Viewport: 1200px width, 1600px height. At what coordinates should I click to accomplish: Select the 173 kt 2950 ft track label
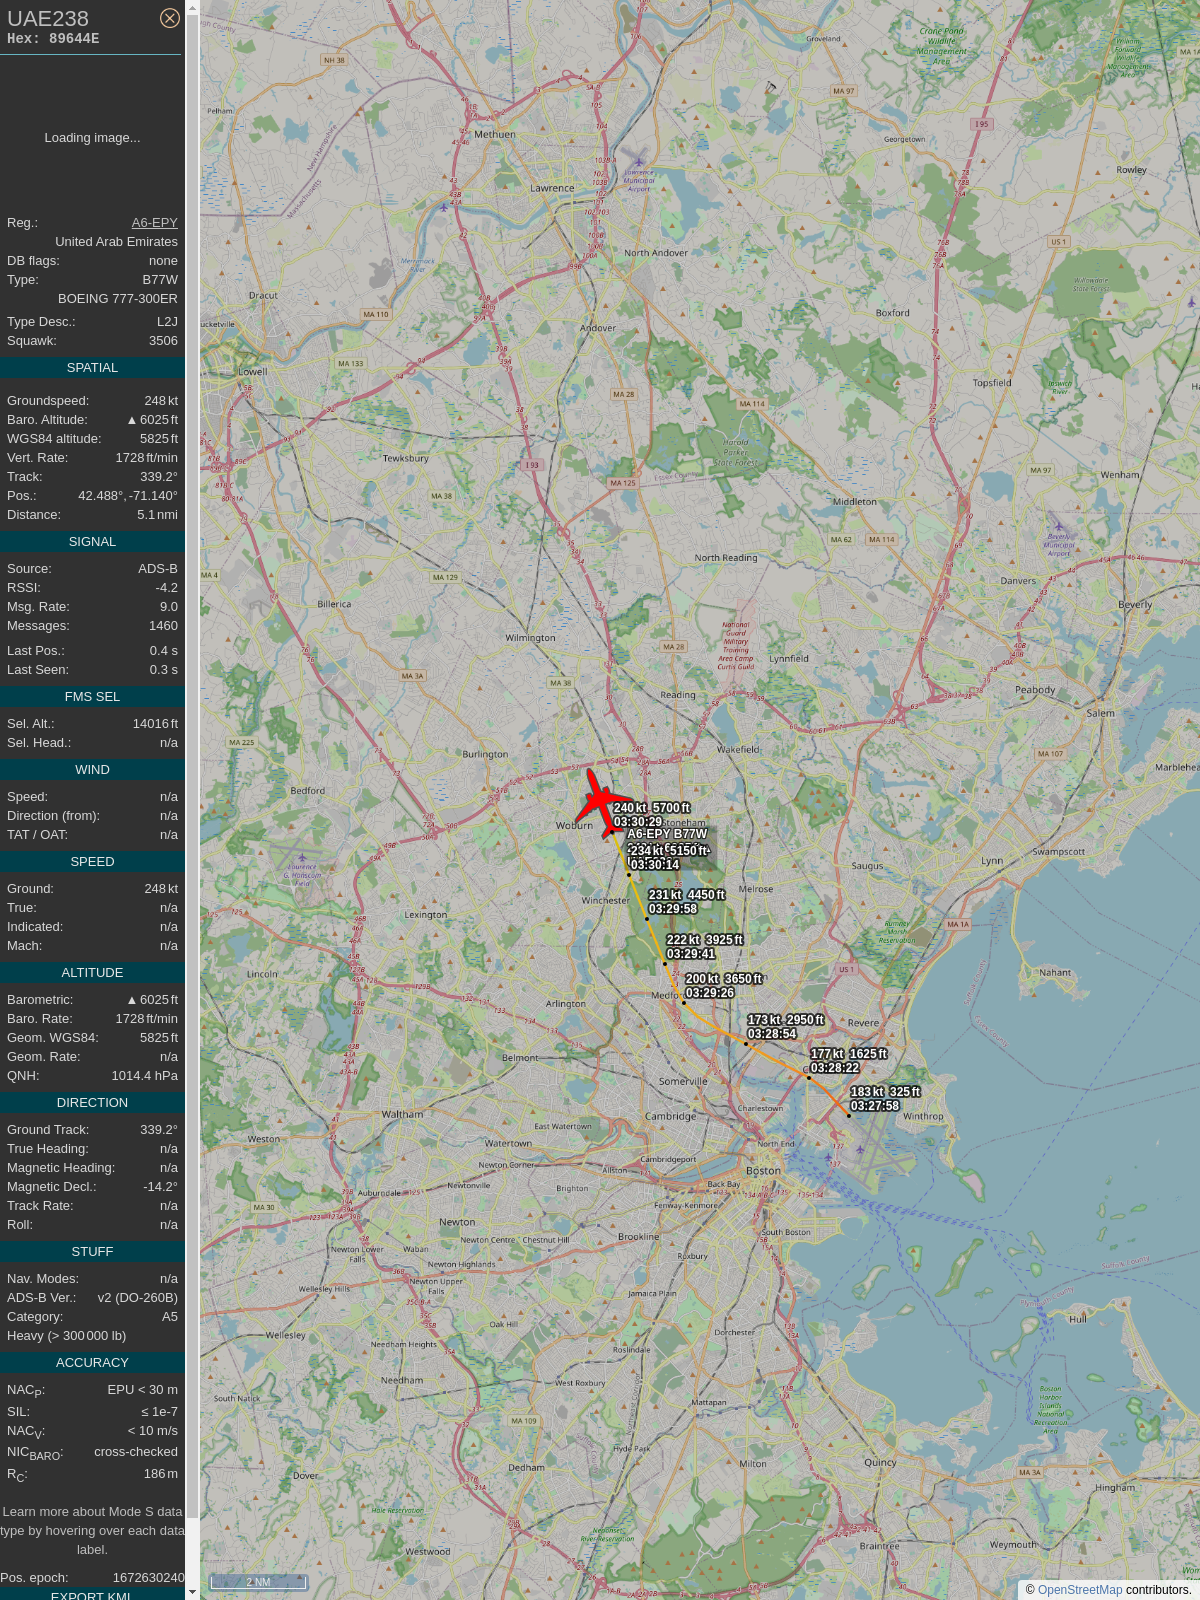786,1020
